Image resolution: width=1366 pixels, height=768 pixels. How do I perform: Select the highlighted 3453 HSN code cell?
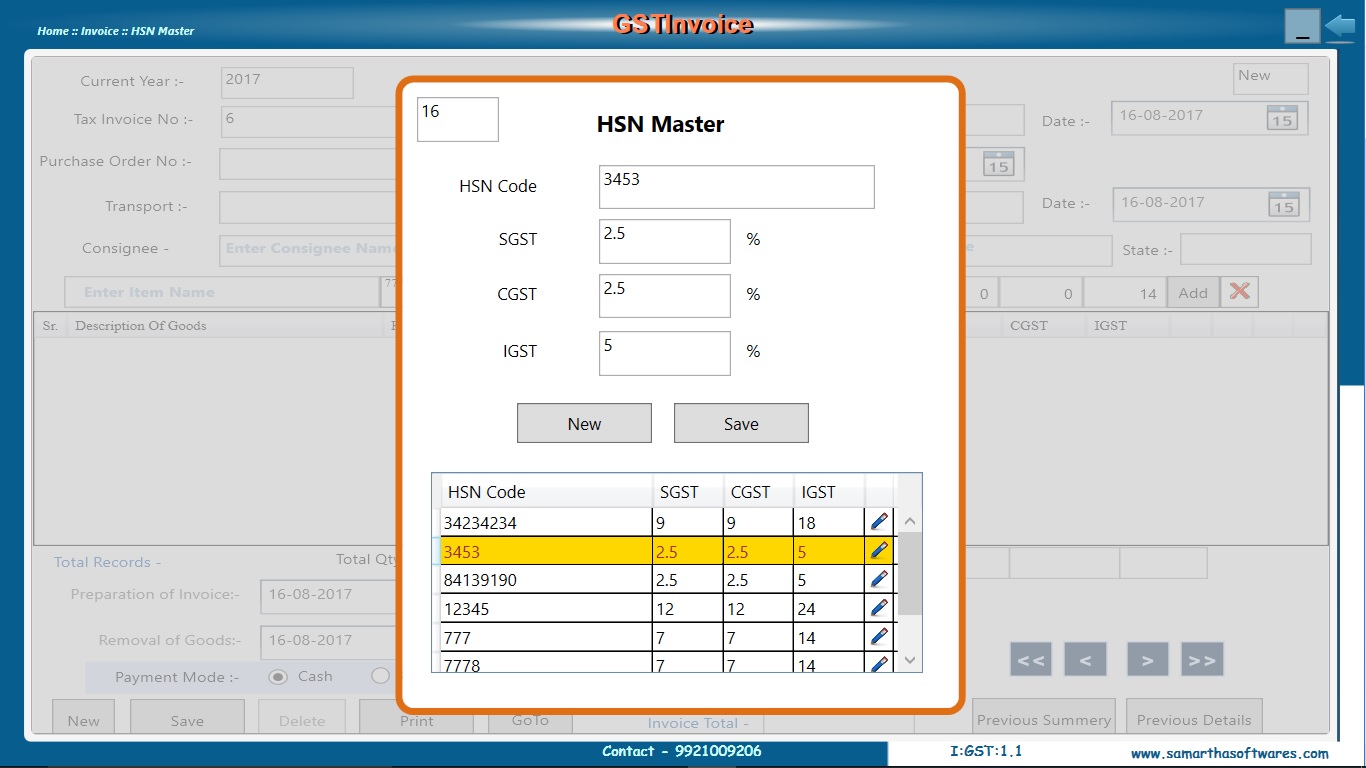[x=546, y=551]
